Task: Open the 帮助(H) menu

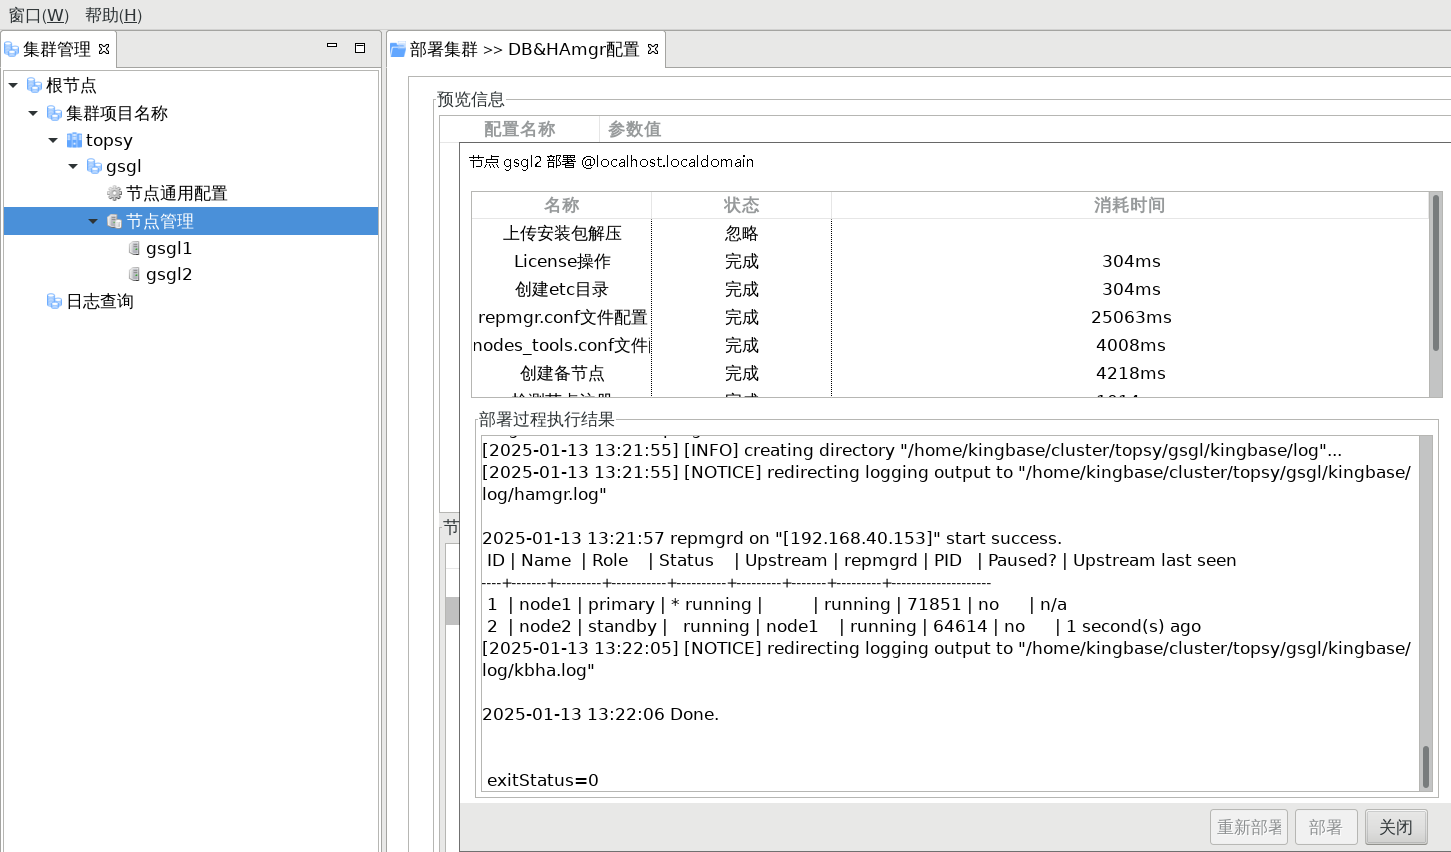Action: 113,15
